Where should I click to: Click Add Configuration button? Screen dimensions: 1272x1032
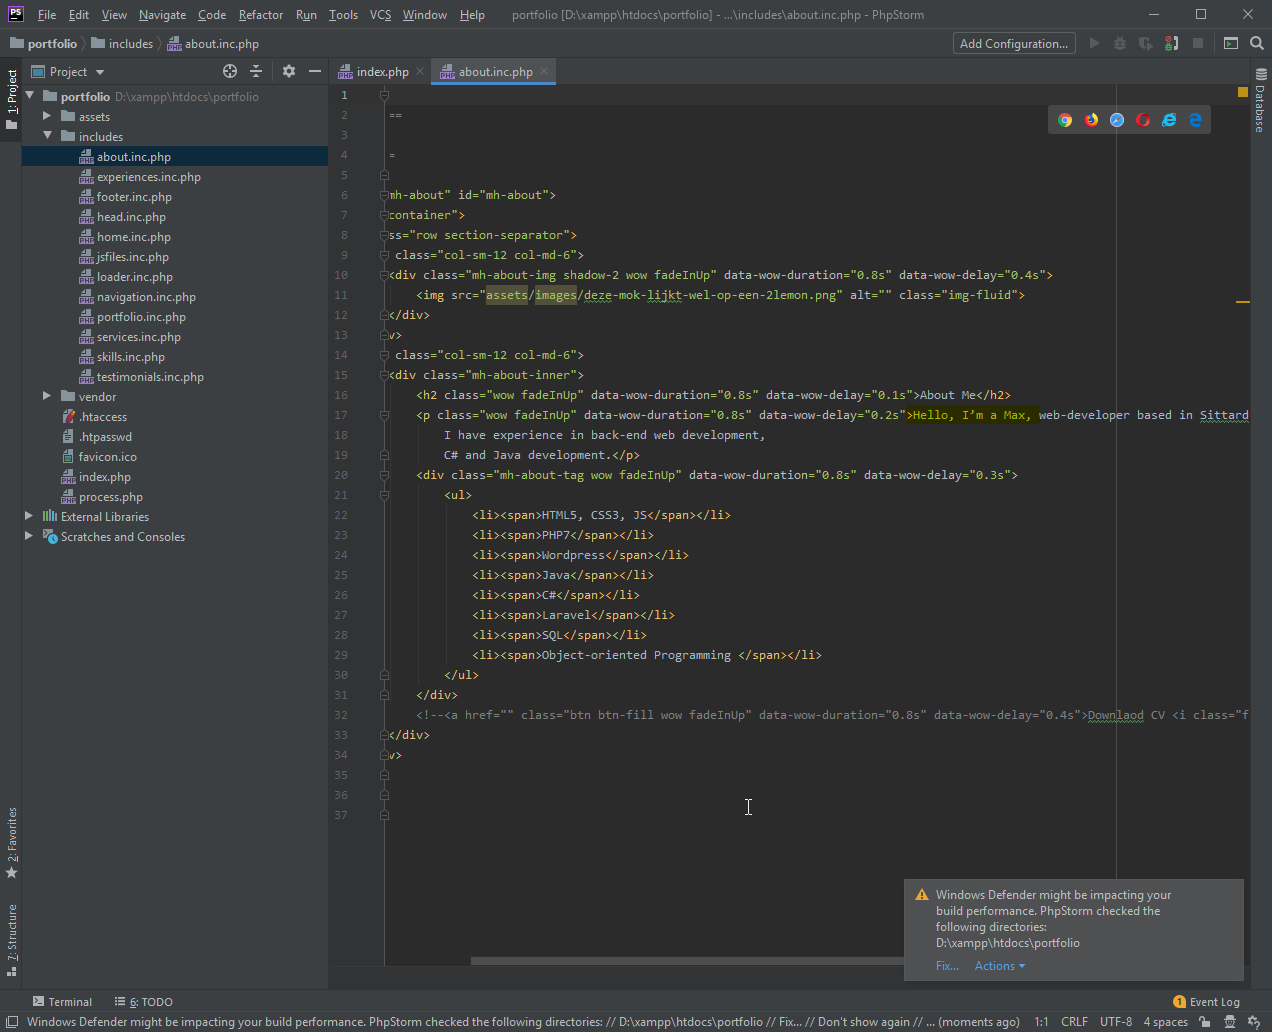click(x=1014, y=43)
